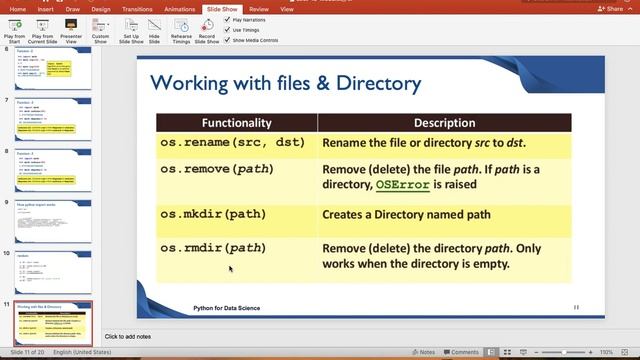640x360 pixels.
Task: Select slide 9 thumbnail
Action: [53, 221]
